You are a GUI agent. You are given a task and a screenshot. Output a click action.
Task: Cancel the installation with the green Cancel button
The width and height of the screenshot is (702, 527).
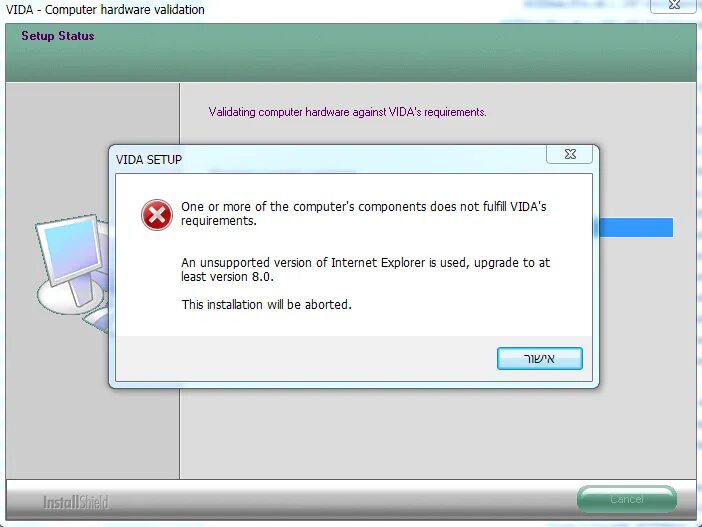[627, 499]
